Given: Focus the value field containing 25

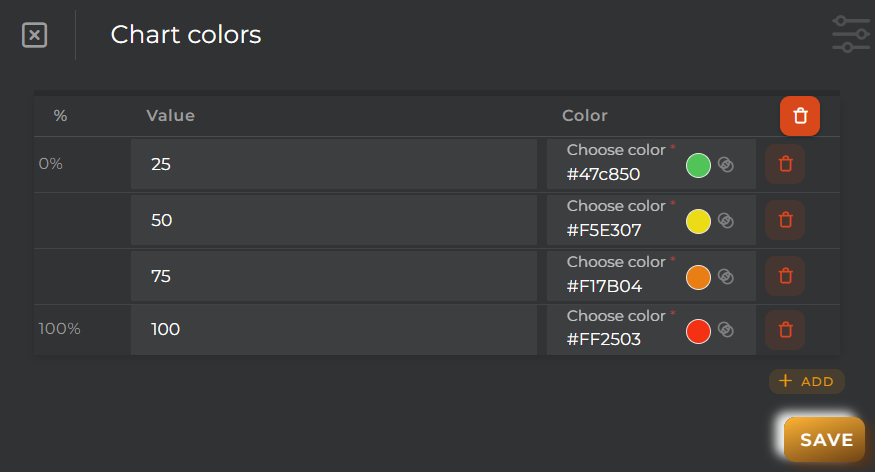Looking at the screenshot, I should [334, 164].
